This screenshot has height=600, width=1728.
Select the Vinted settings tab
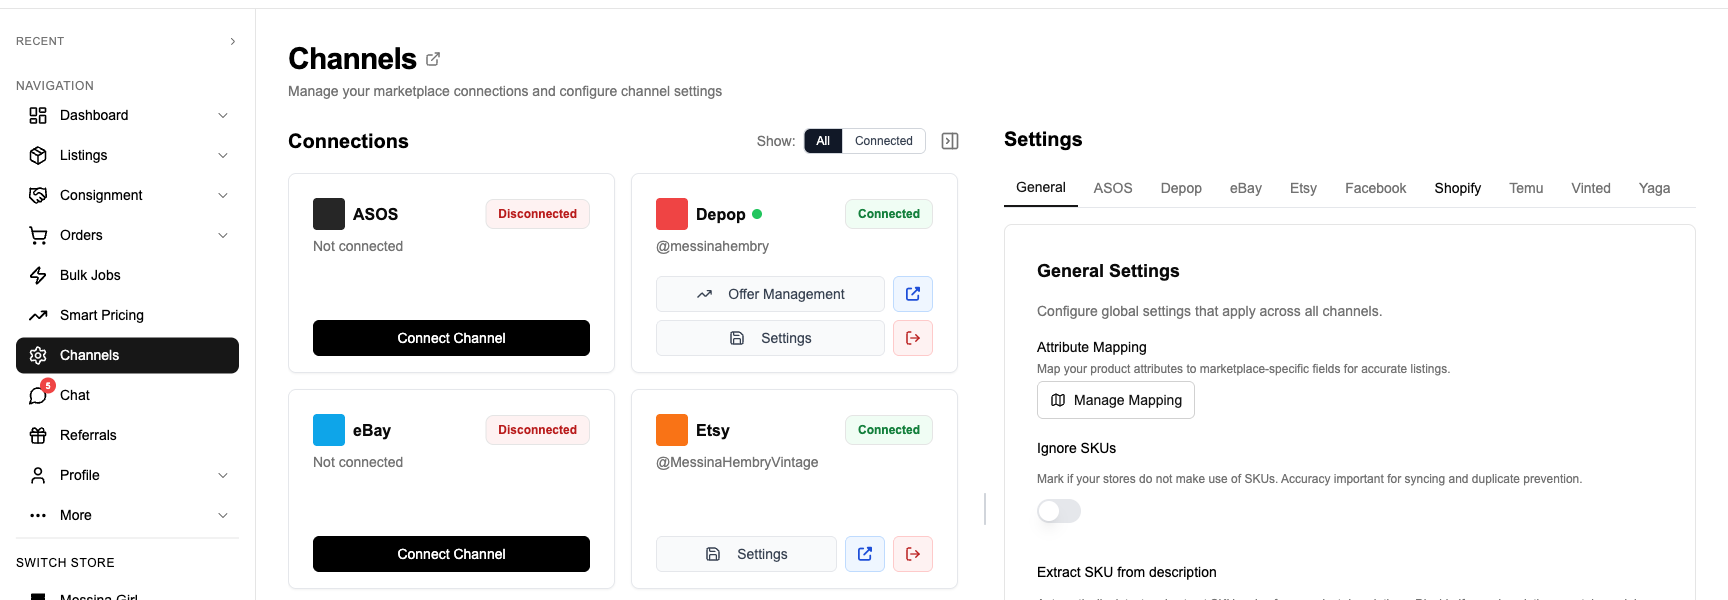pyautogui.click(x=1590, y=188)
